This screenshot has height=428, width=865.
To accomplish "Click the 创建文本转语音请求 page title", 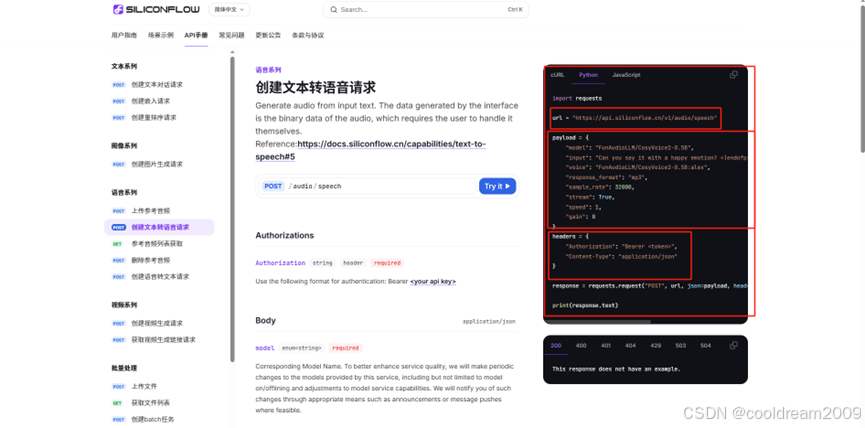I will point(316,87).
